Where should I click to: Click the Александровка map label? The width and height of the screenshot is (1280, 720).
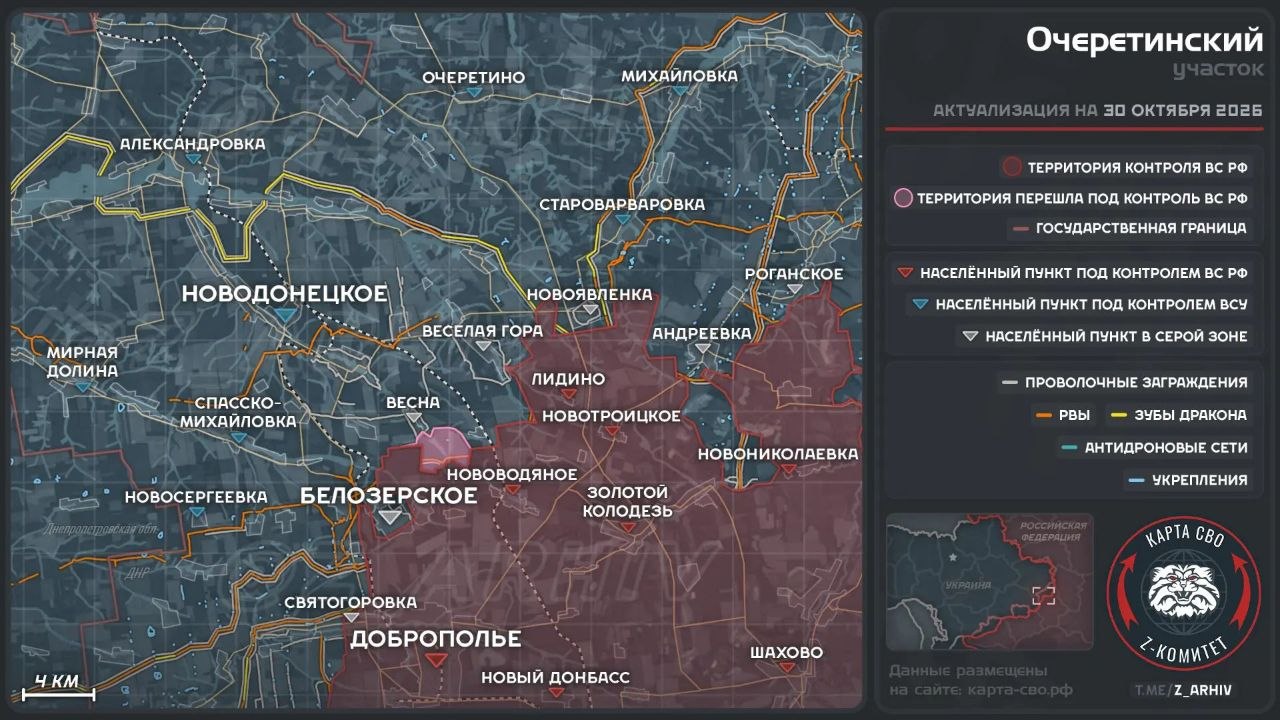pyautogui.click(x=192, y=144)
